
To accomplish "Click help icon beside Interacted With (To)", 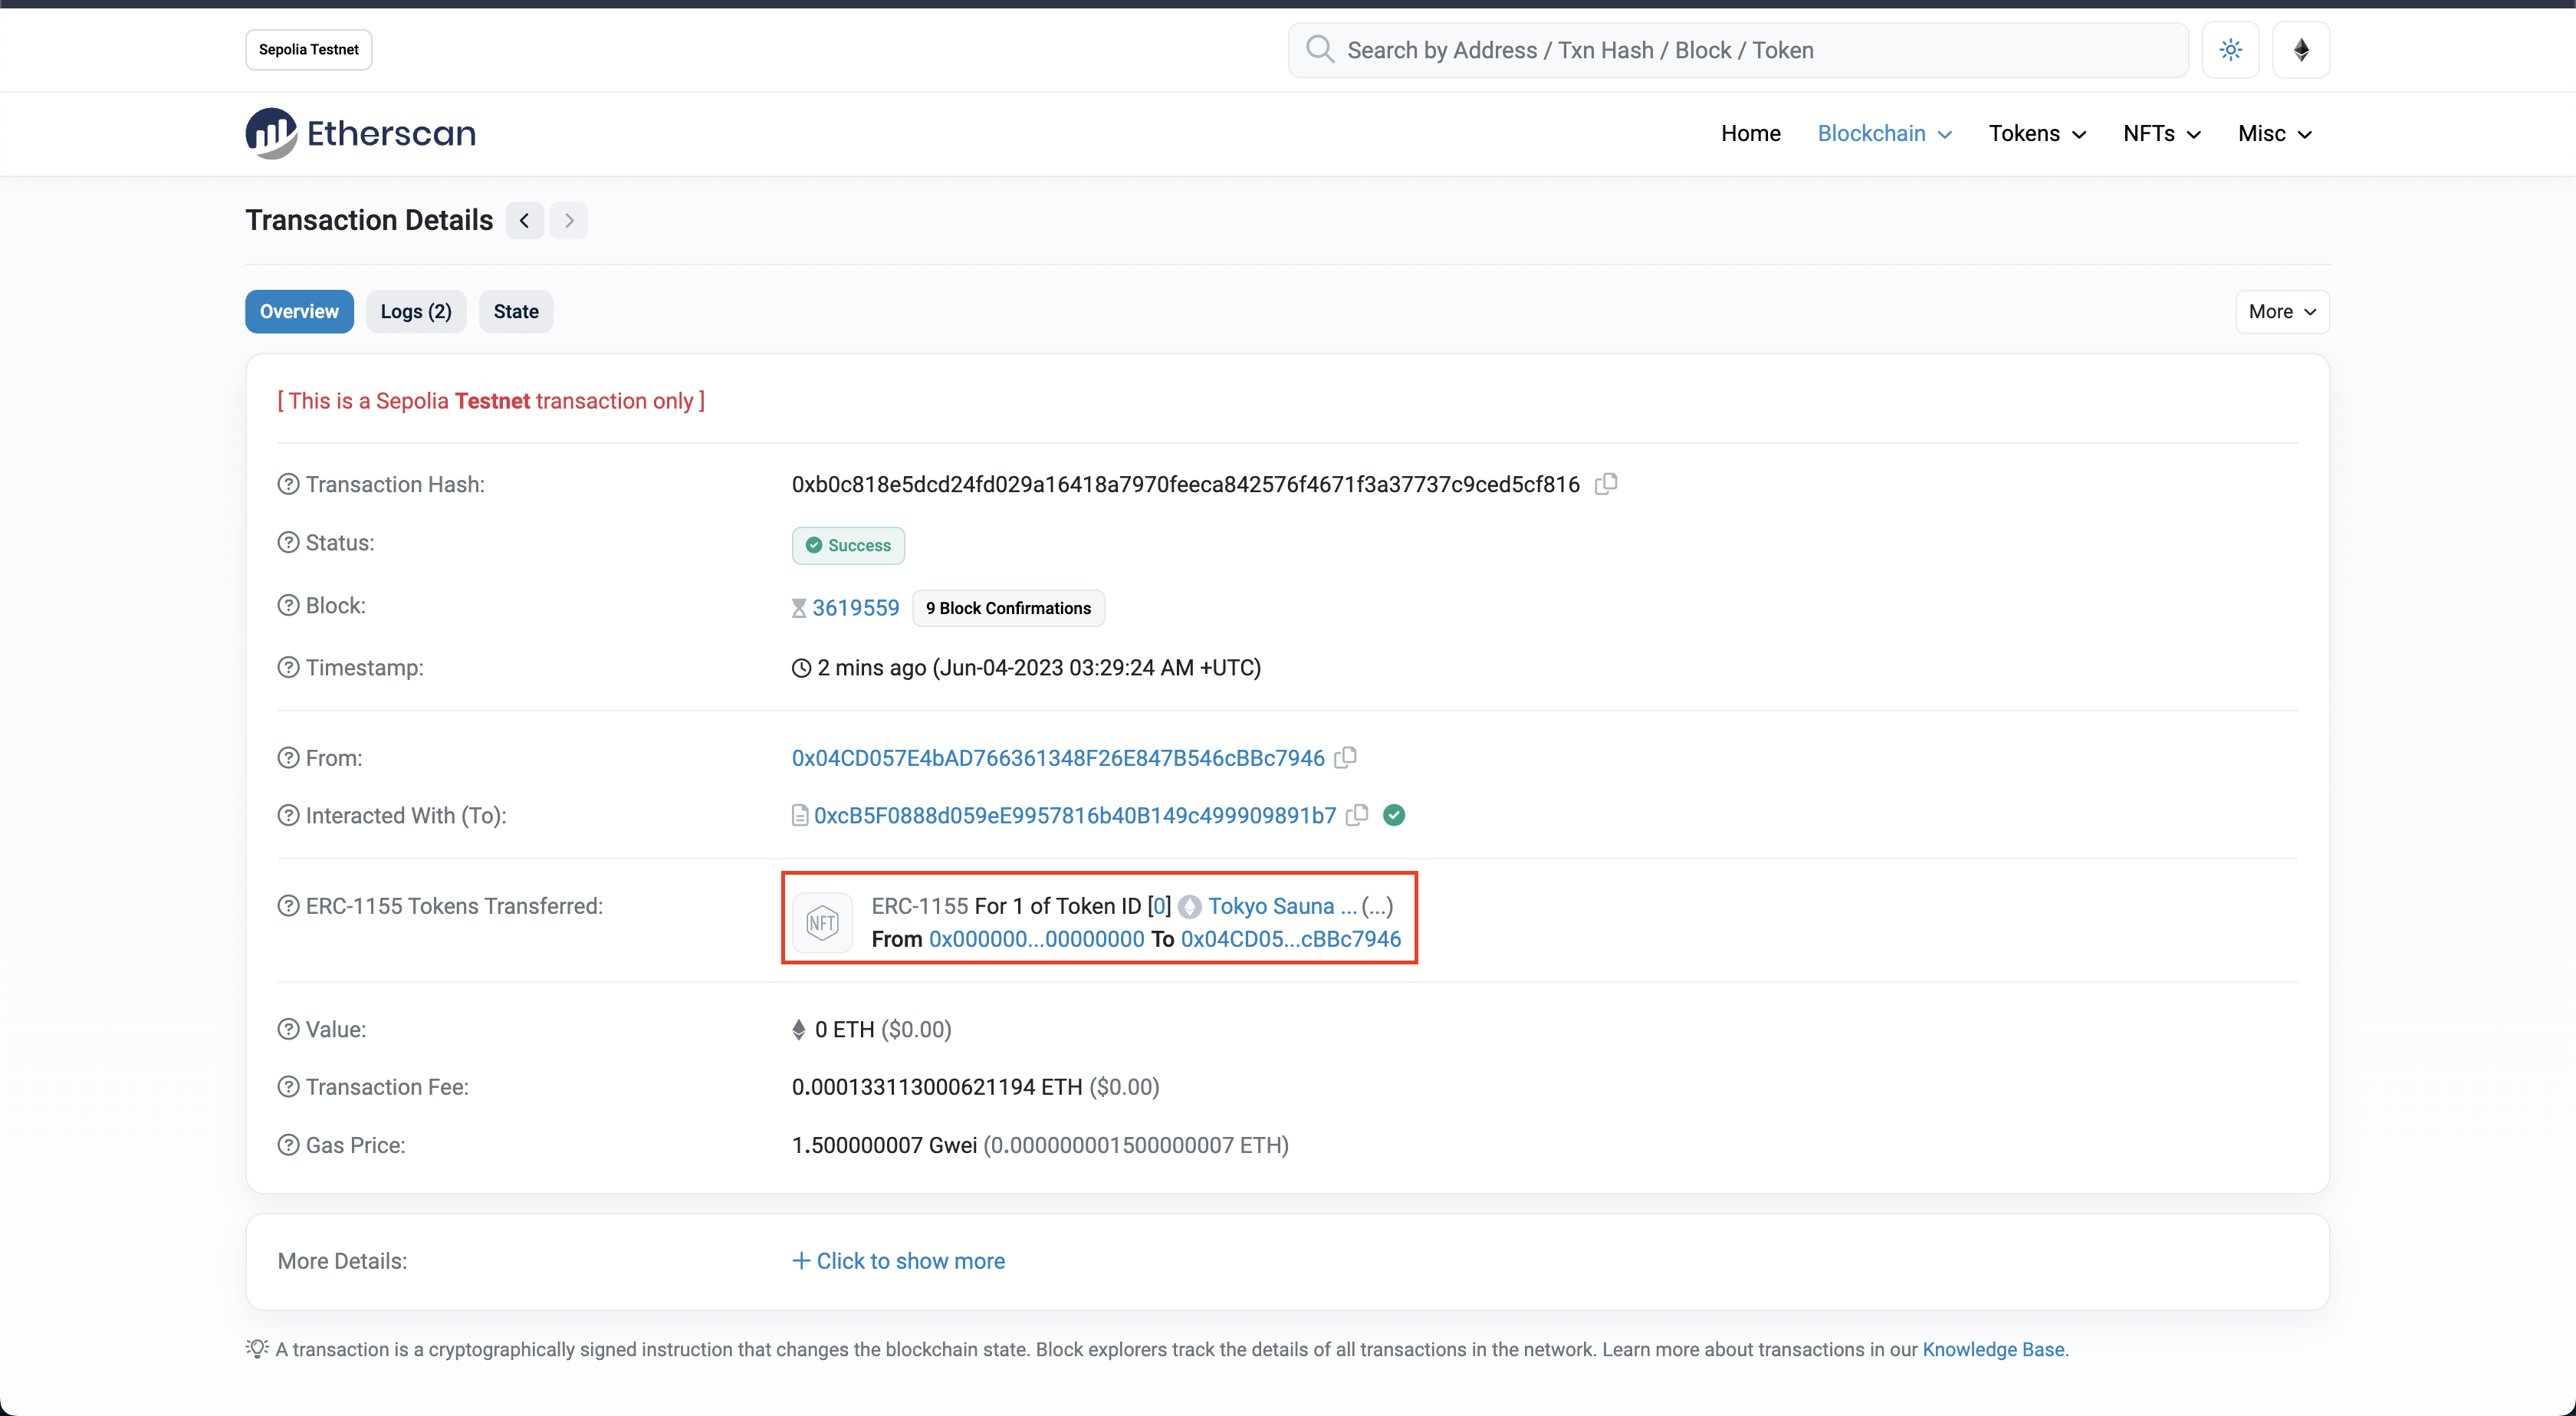I will click(x=288, y=815).
